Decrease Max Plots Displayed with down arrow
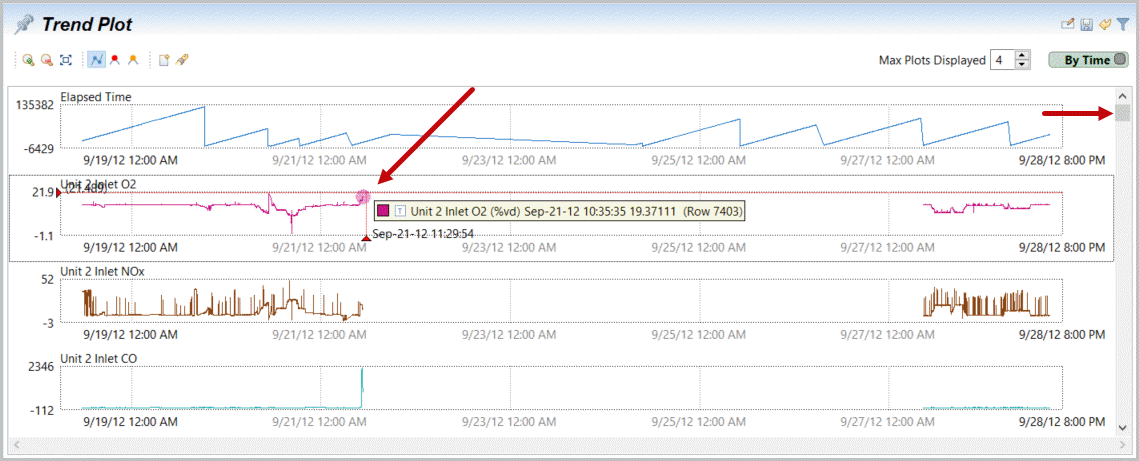 click(1022, 65)
